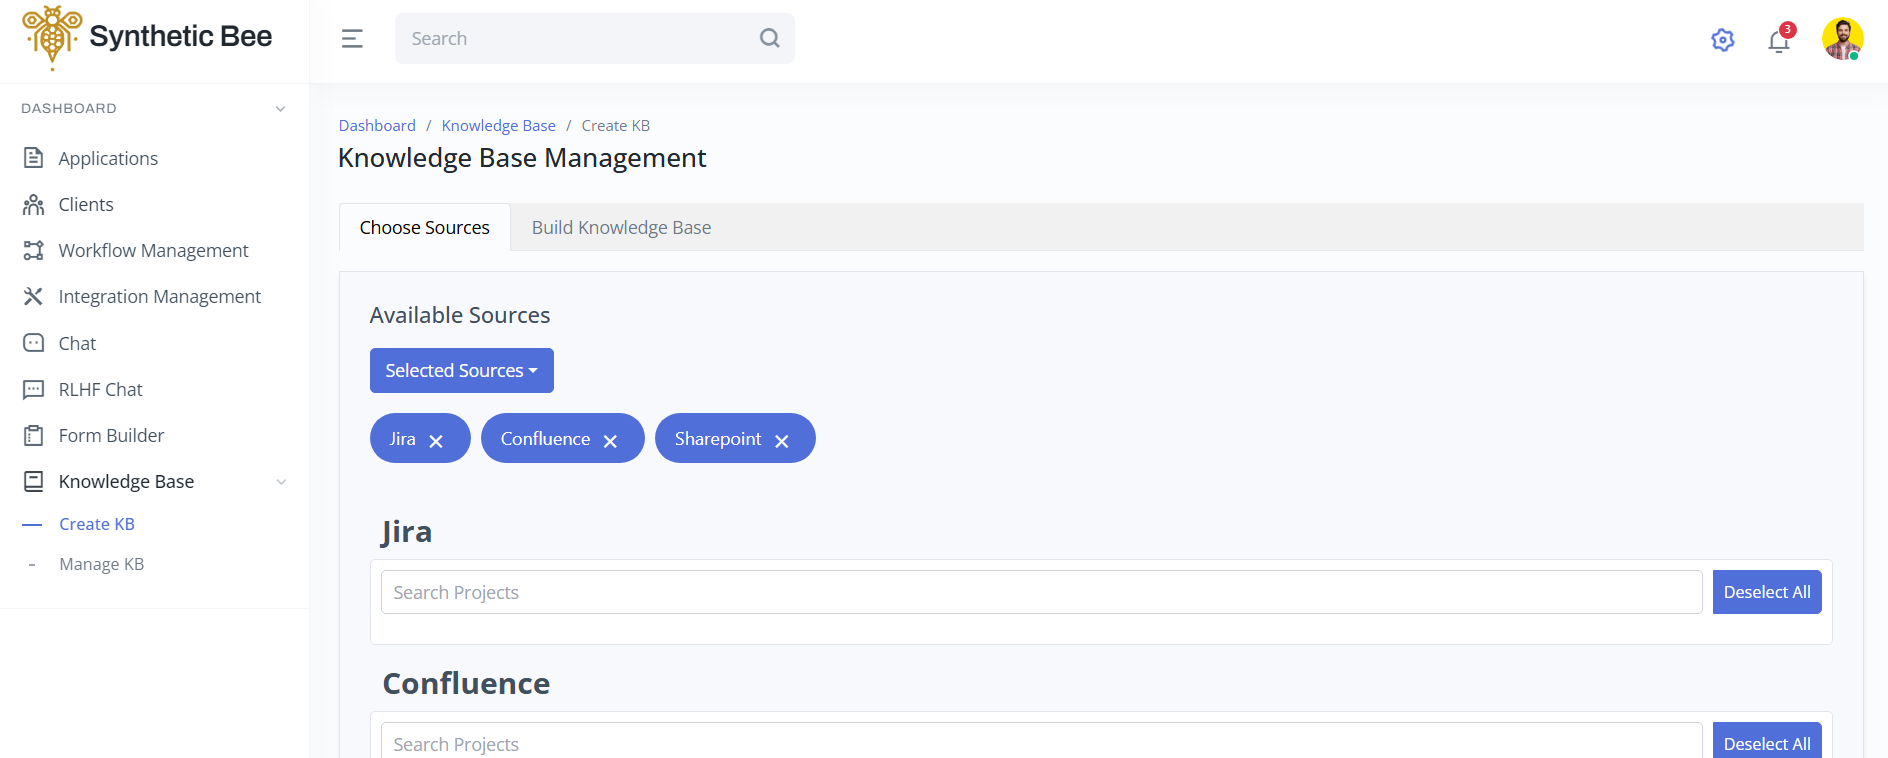Open the settings gear icon

(x=1722, y=40)
